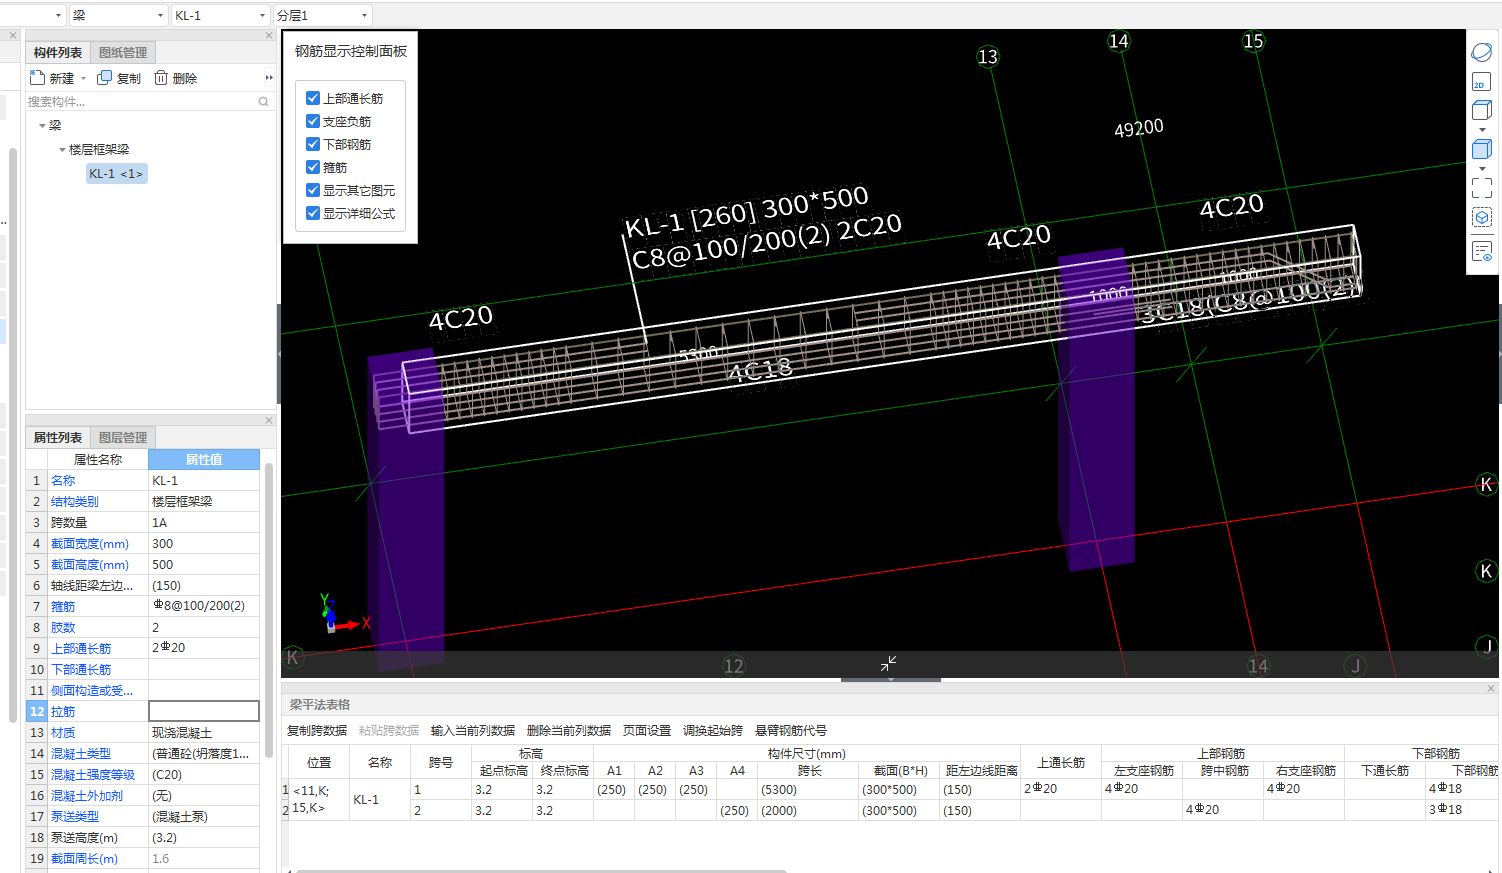The image size is (1502, 873).
Task: Click 跨长 cell (5300) in span 1
Action: 809,789
